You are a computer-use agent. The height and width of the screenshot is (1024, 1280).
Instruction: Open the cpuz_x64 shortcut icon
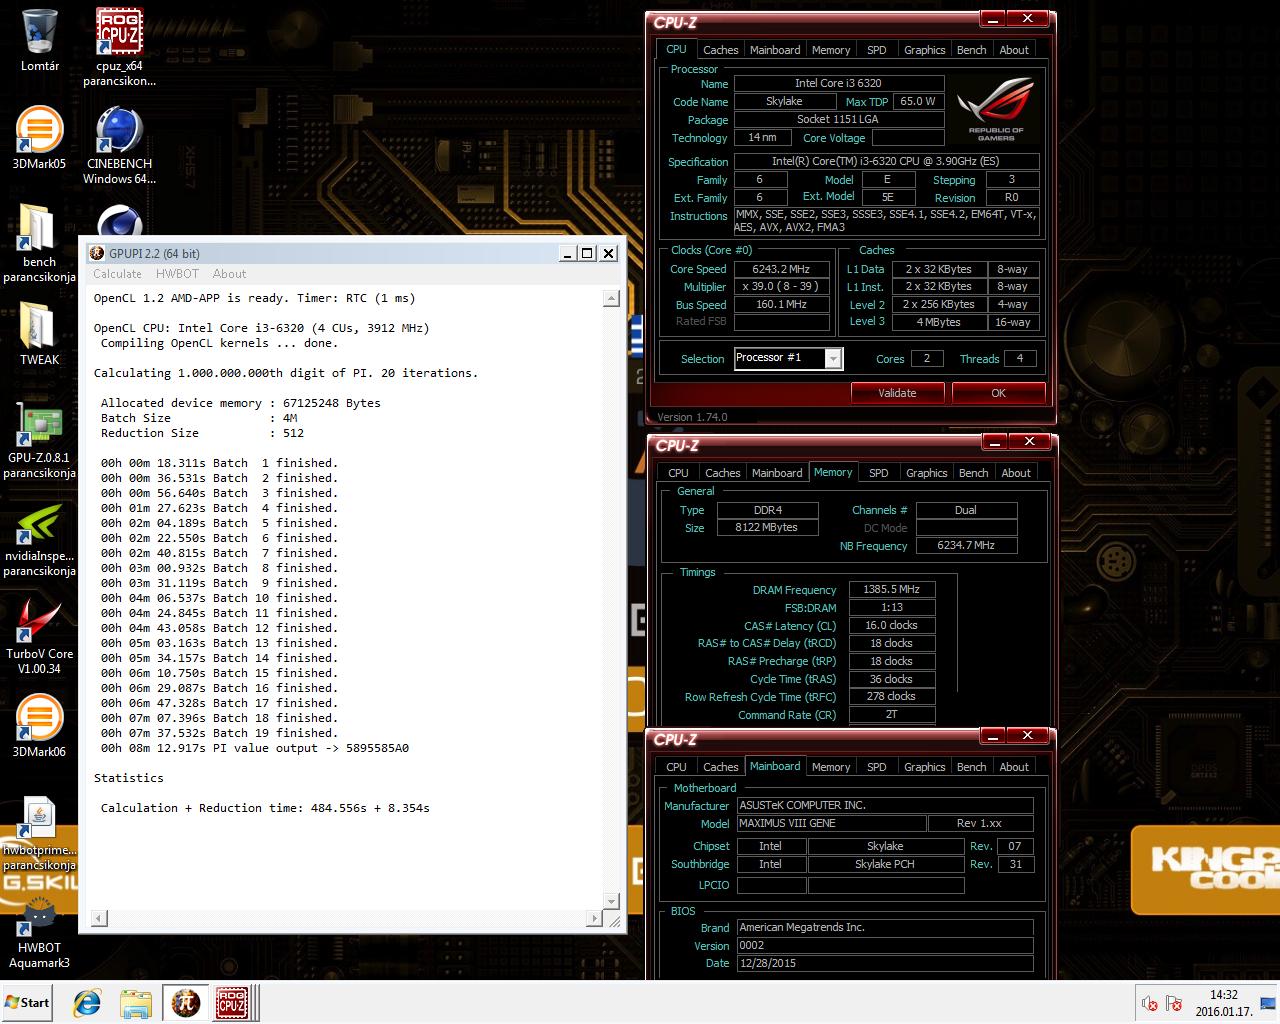pyautogui.click(x=119, y=32)
